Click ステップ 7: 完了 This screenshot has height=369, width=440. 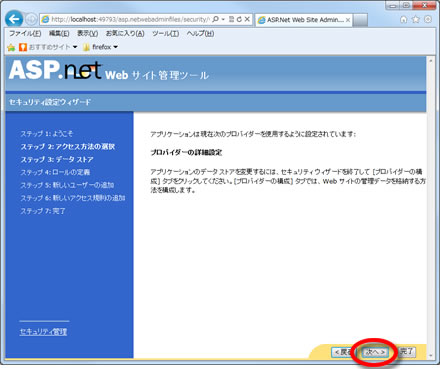click(43, 211)
